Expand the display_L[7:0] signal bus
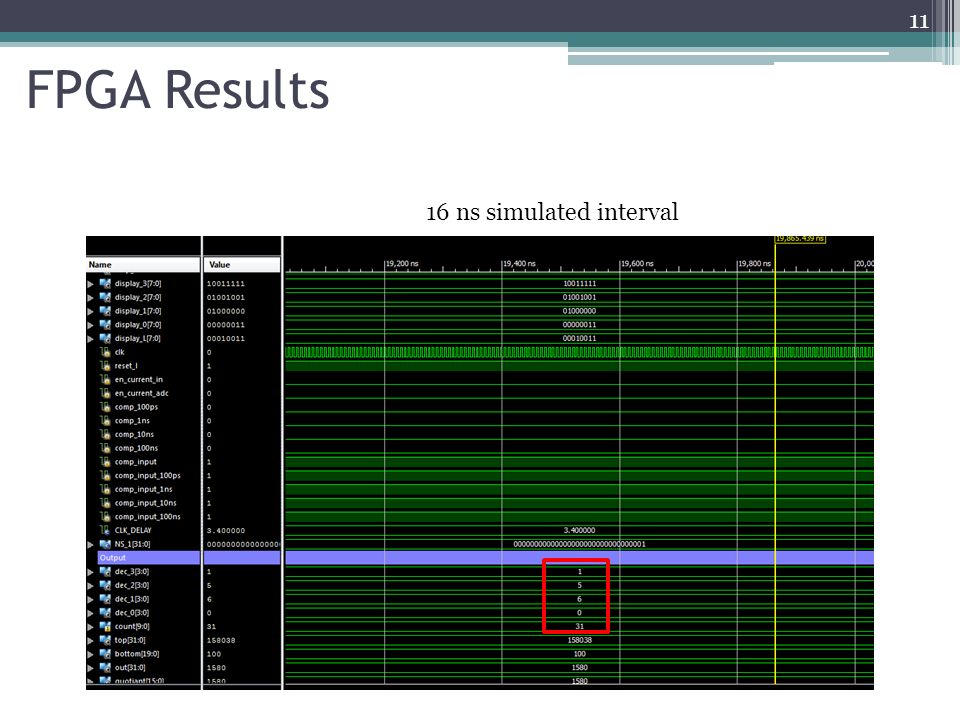This screenshot has height=720, width=960. (91, 339)
